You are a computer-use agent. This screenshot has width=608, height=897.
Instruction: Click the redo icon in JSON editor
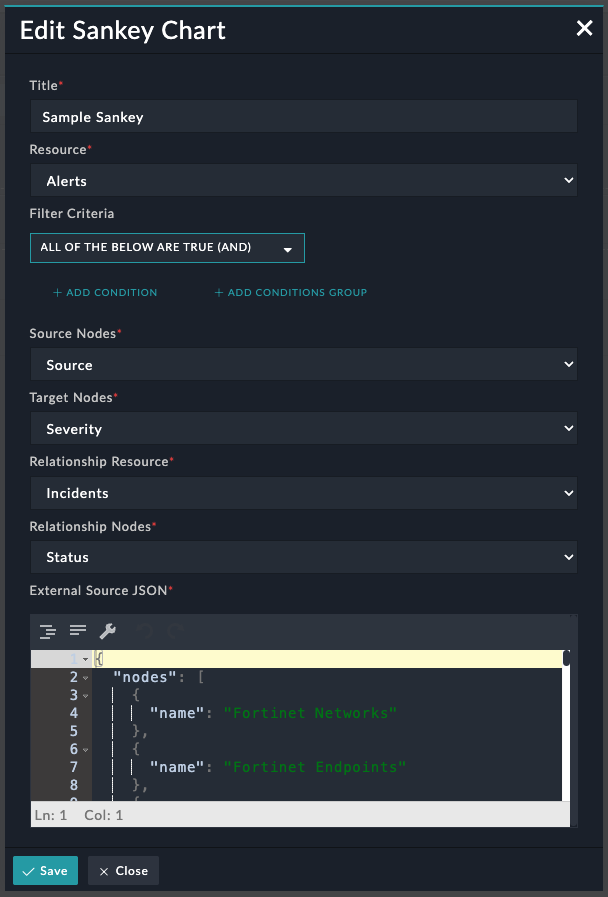(x=175, y=631)
